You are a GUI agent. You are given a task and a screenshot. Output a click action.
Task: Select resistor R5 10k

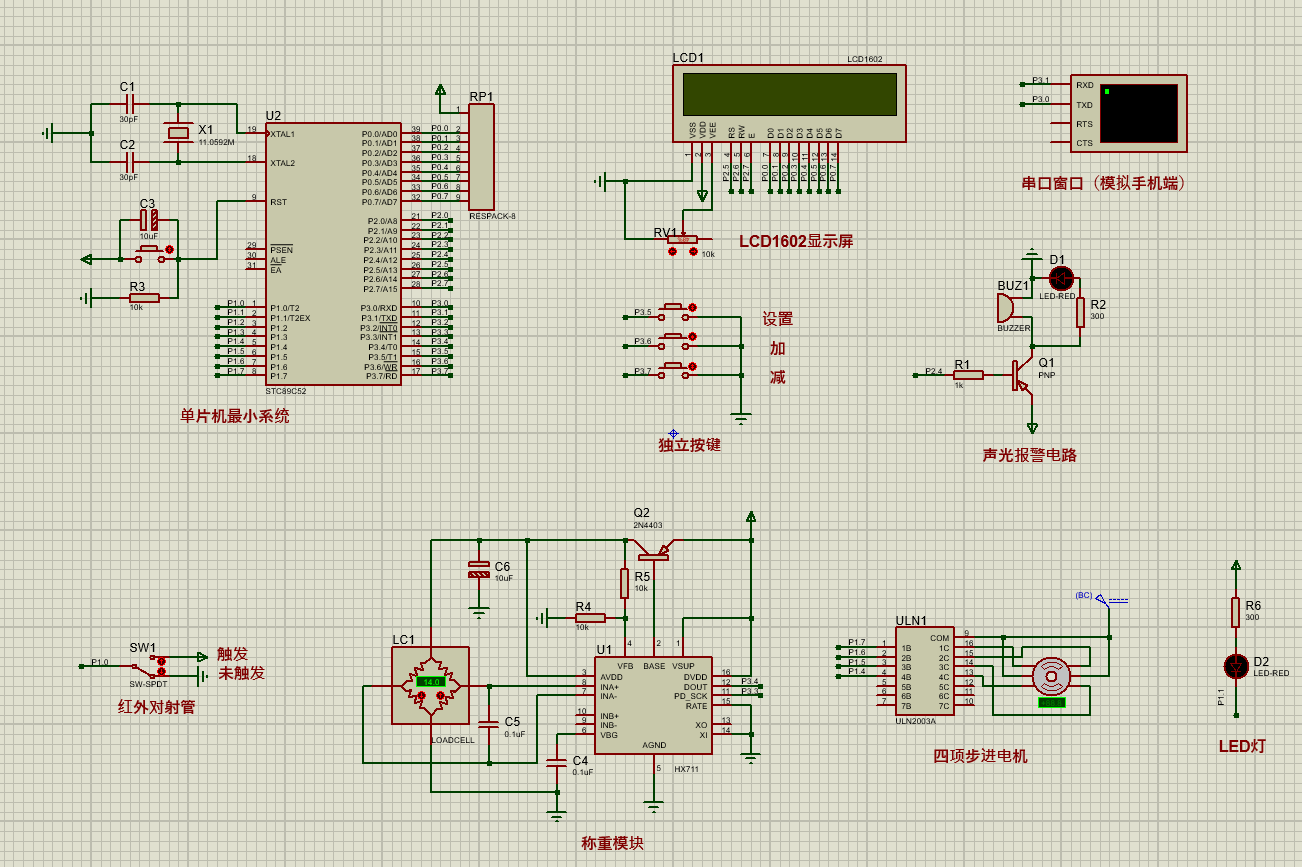624,583
